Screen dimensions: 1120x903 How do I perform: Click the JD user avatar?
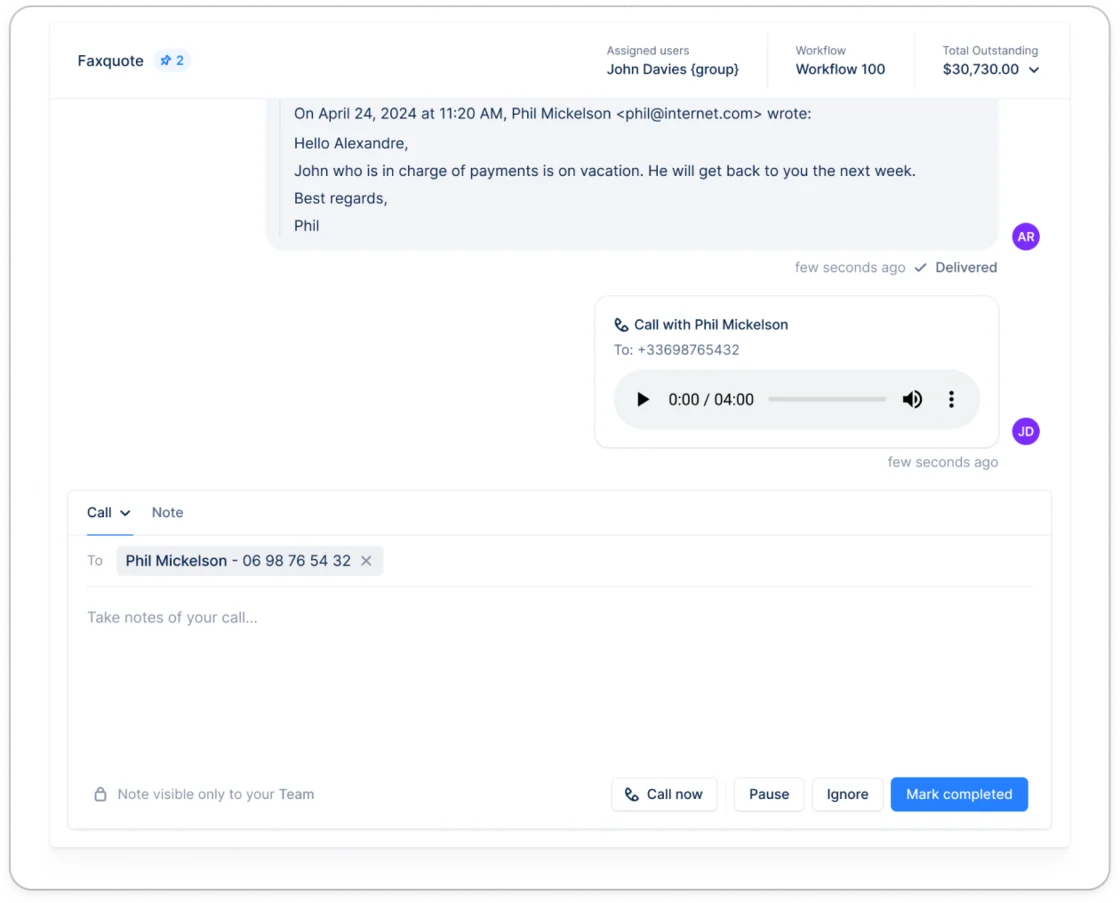[x=1026, y=431]
